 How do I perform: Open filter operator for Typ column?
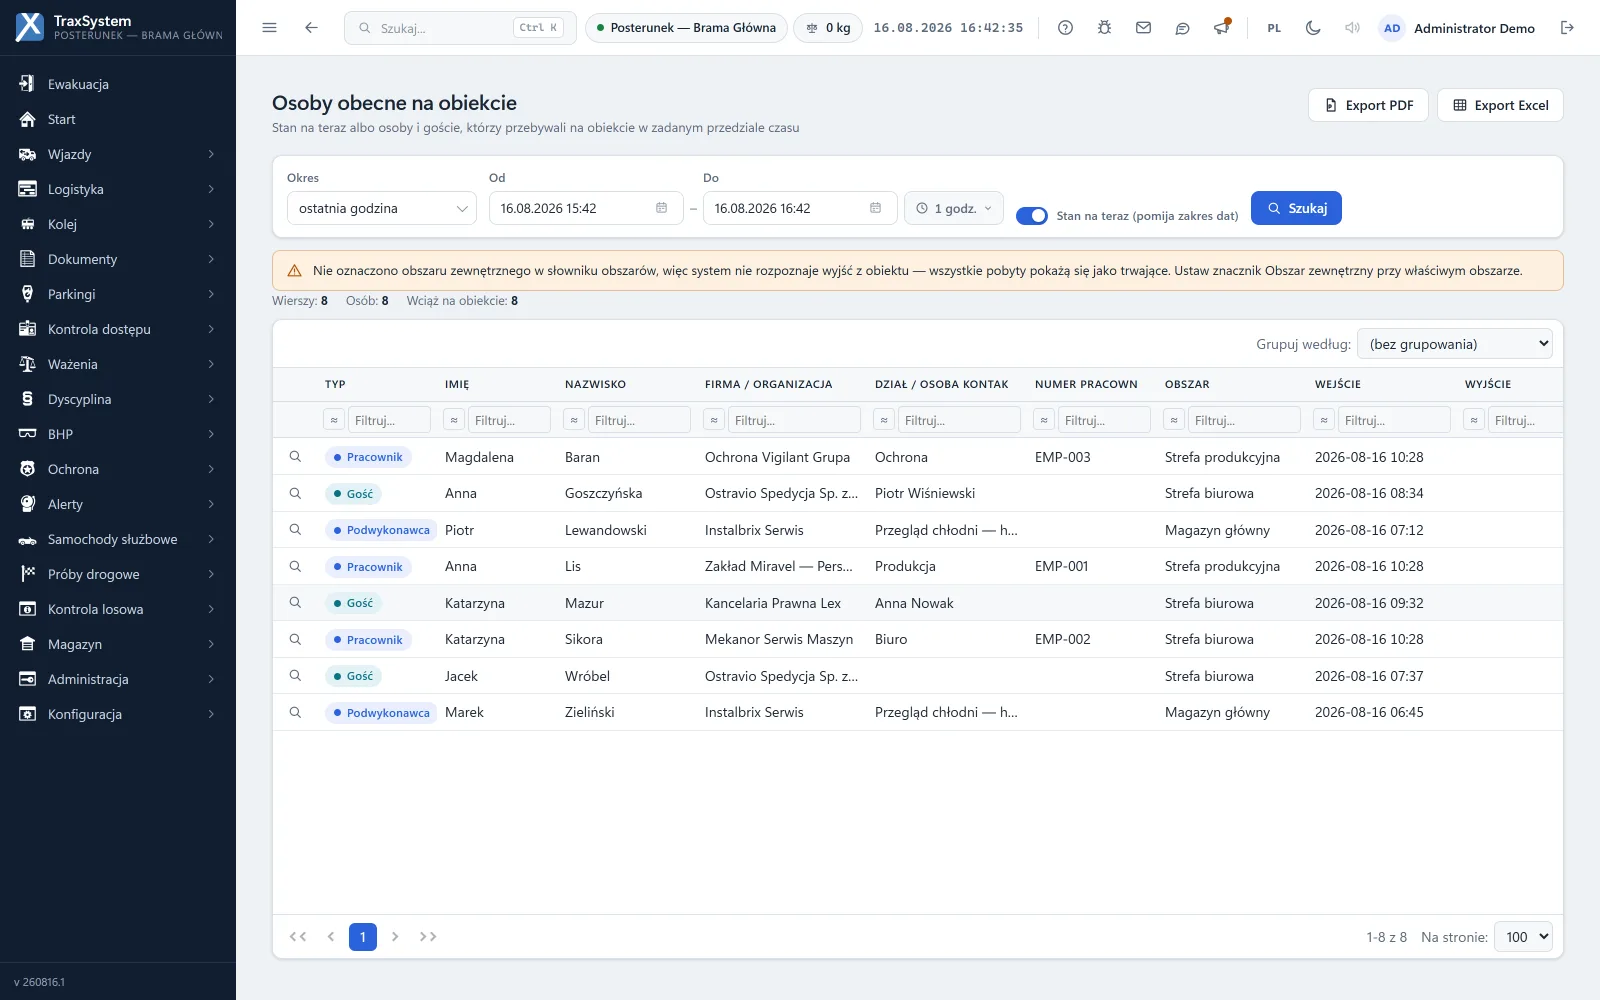click(334, 420)
